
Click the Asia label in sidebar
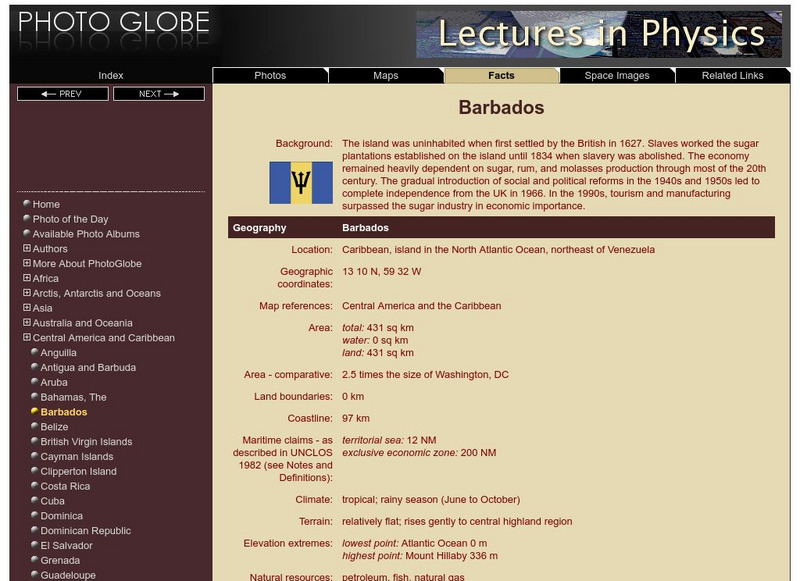click(x=43, y=308)
